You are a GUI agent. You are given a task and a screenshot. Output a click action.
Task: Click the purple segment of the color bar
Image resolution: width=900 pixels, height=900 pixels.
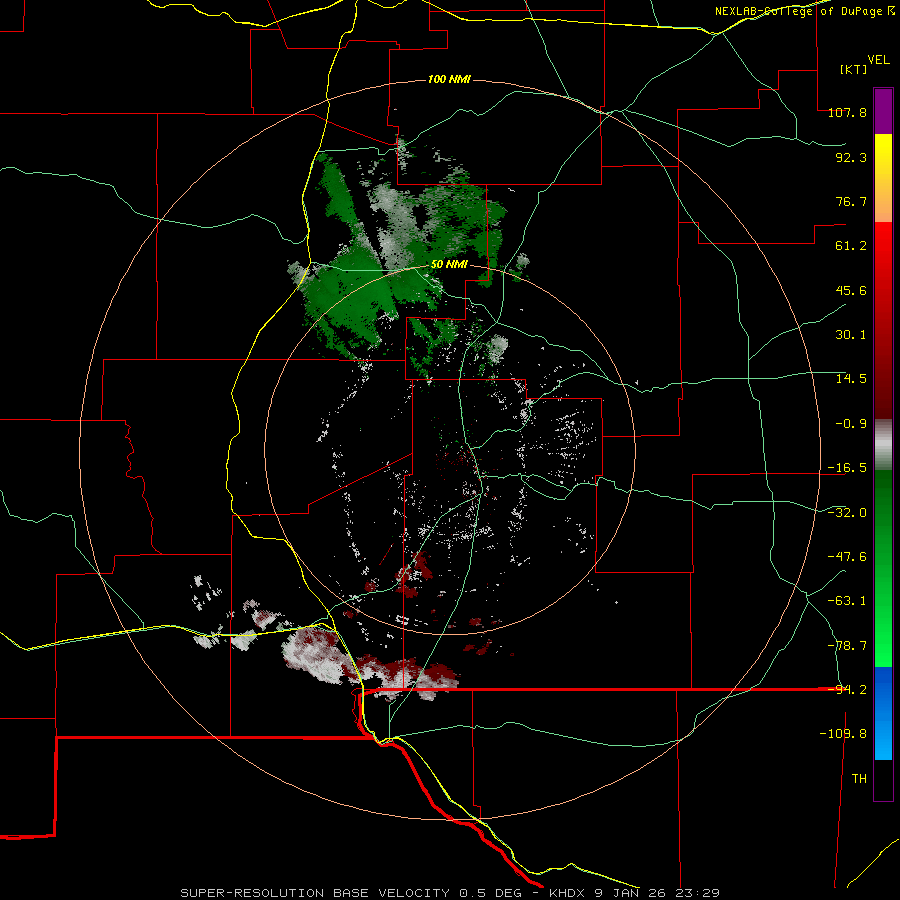coord(883,111)
